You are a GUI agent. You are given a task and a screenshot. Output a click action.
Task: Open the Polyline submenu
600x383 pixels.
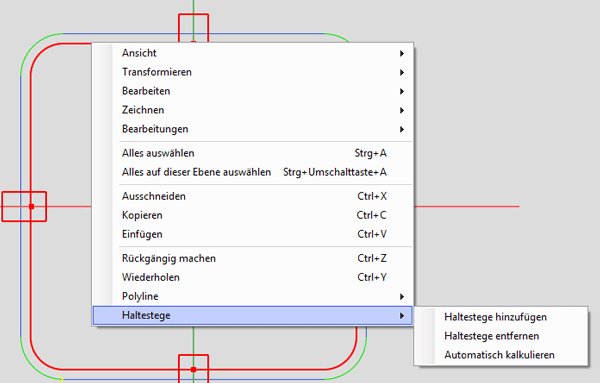tap(253, 297)
